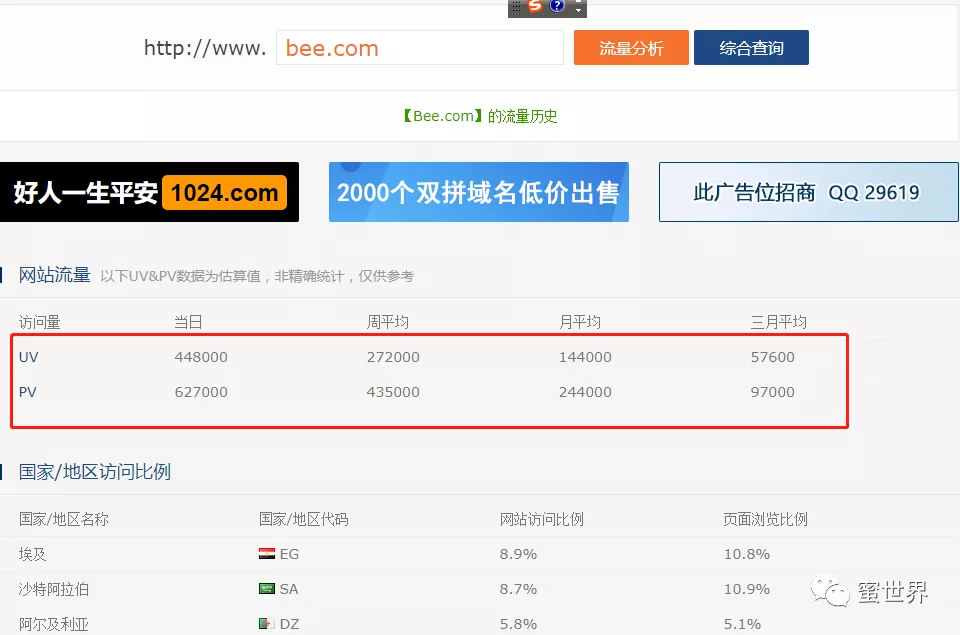Image resolution: width=960 pixels, height=635 pixels.
Task: Click the UV row label
Action: pyautogui.click(x=28, y=357)
